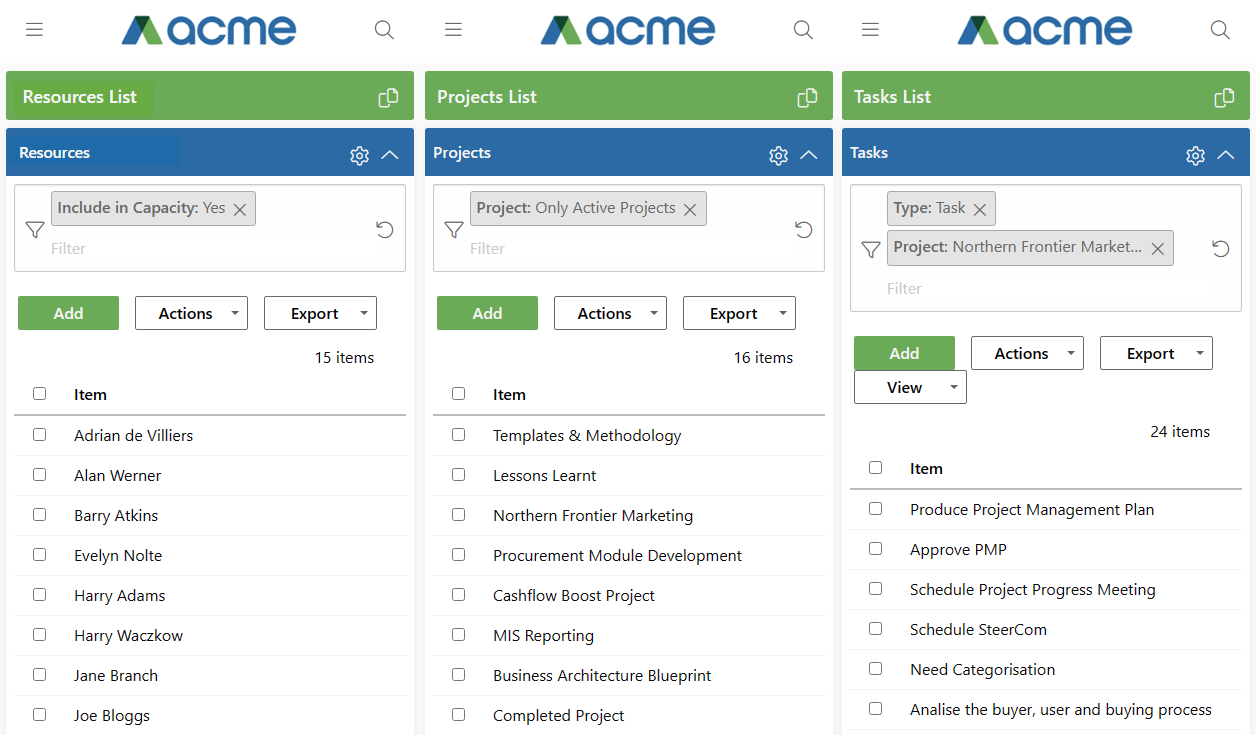Open View dropdown in Tasks panel
This screenshot has width=1257, height=735.
click(910, 387)
